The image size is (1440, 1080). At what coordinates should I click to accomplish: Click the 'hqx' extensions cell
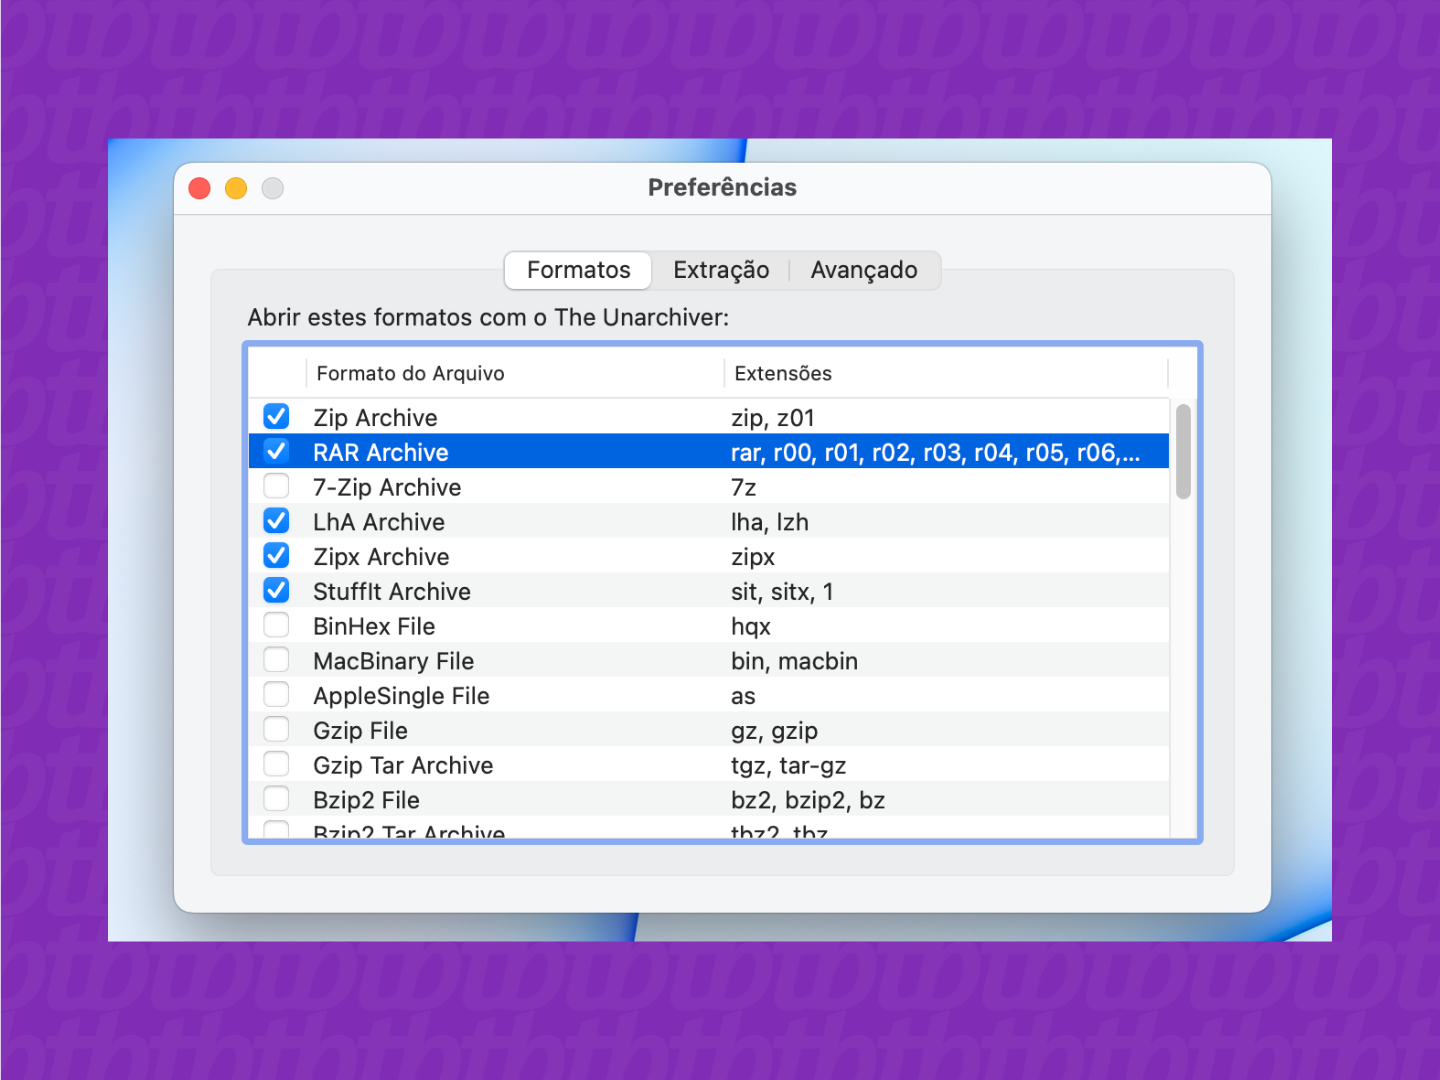click(x=750, y=627)
